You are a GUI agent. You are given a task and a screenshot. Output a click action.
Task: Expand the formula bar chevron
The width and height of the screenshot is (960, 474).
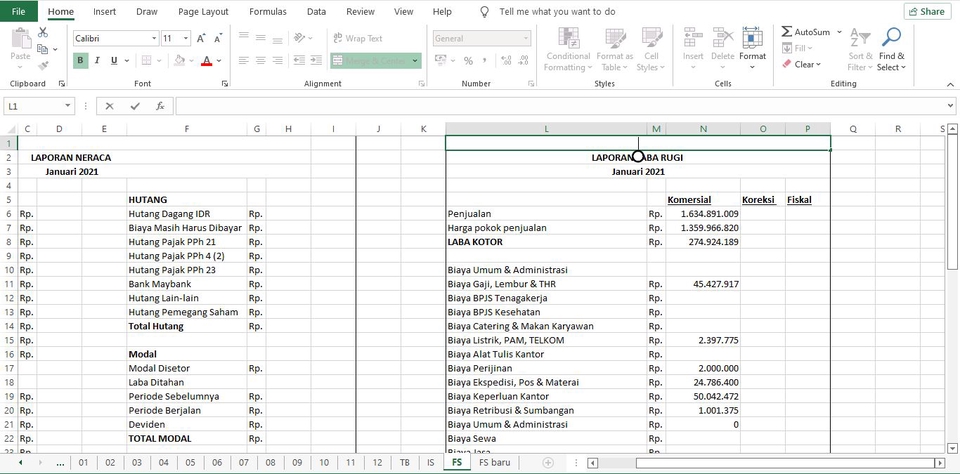coord(951,106)
